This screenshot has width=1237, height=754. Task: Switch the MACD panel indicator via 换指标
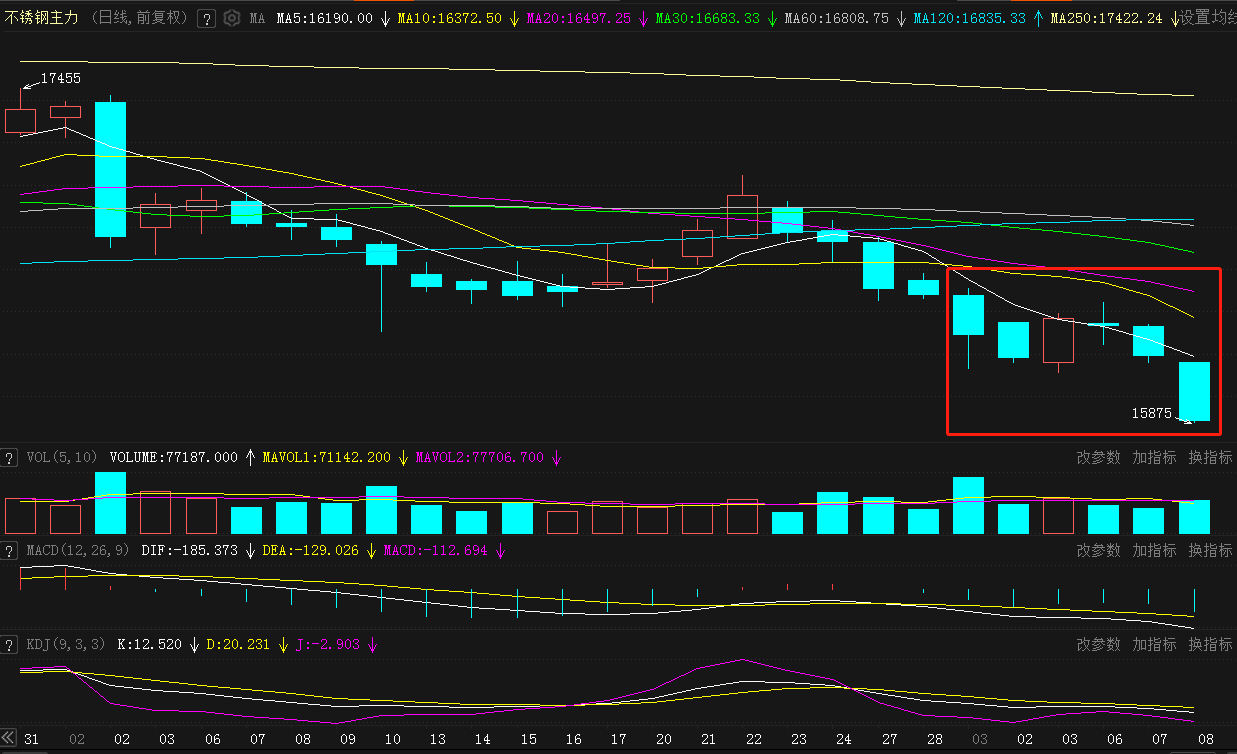[x=1210, y=550]
